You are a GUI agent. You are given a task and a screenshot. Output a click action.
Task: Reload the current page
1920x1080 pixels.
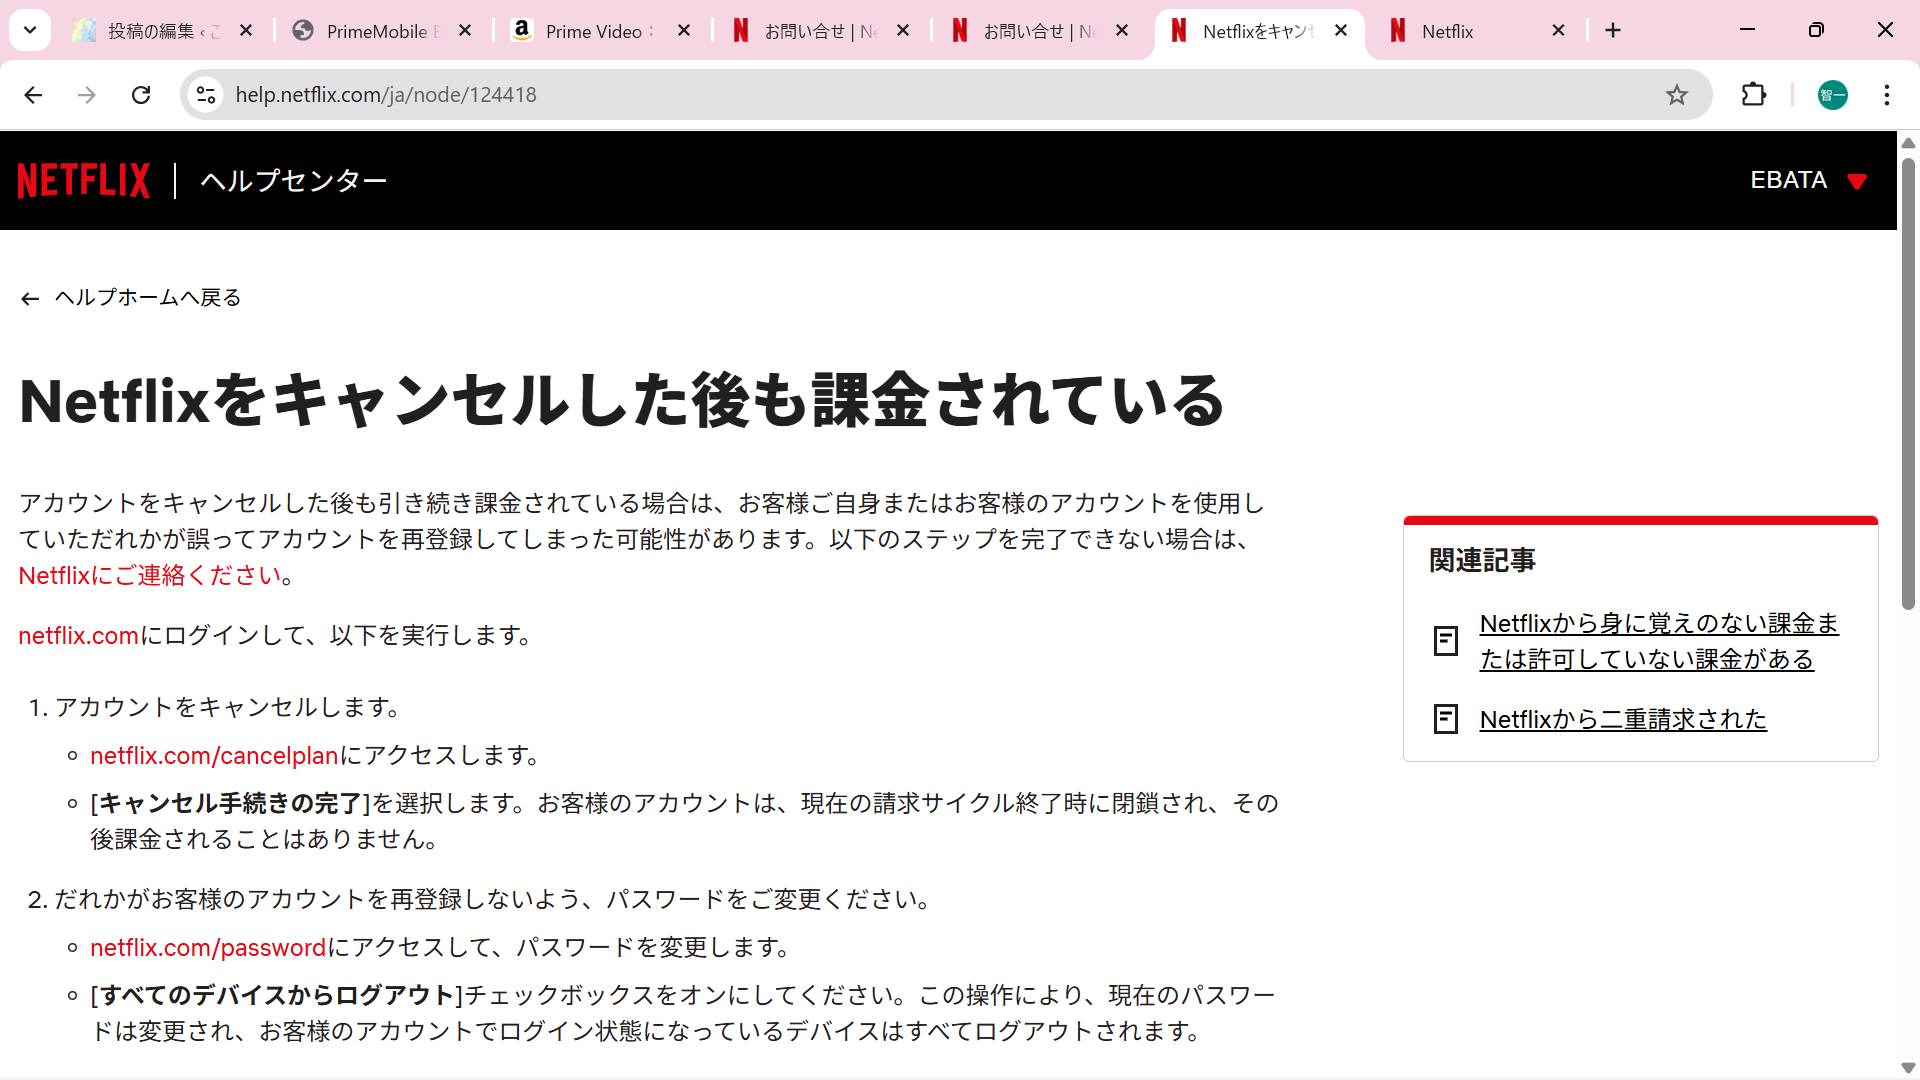141,95
